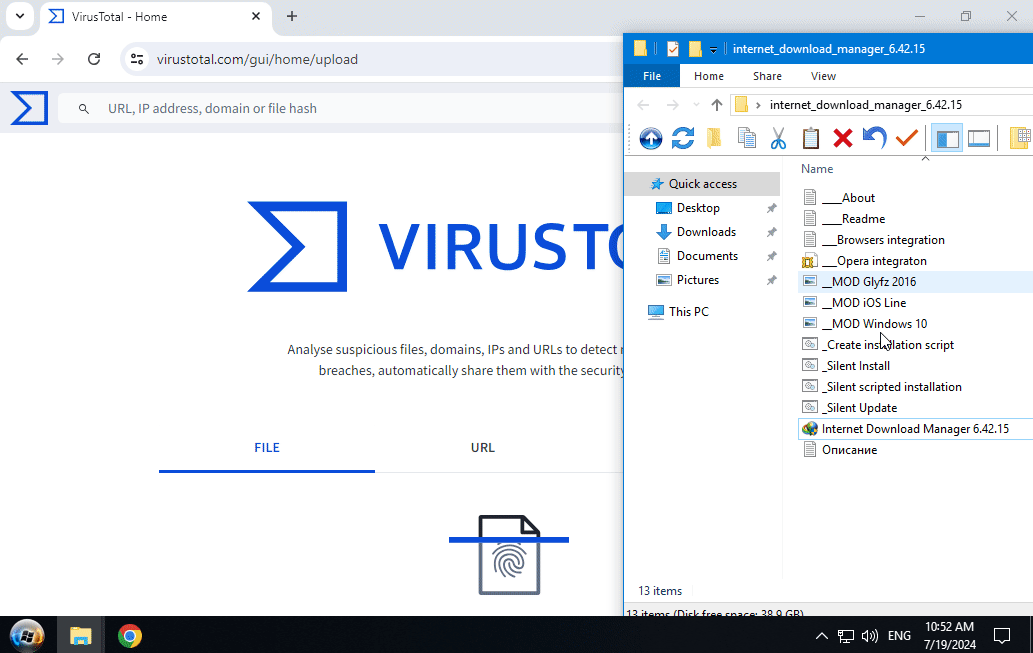Open a new Chrome tab
1033x653 pixels.
point(292,16)
